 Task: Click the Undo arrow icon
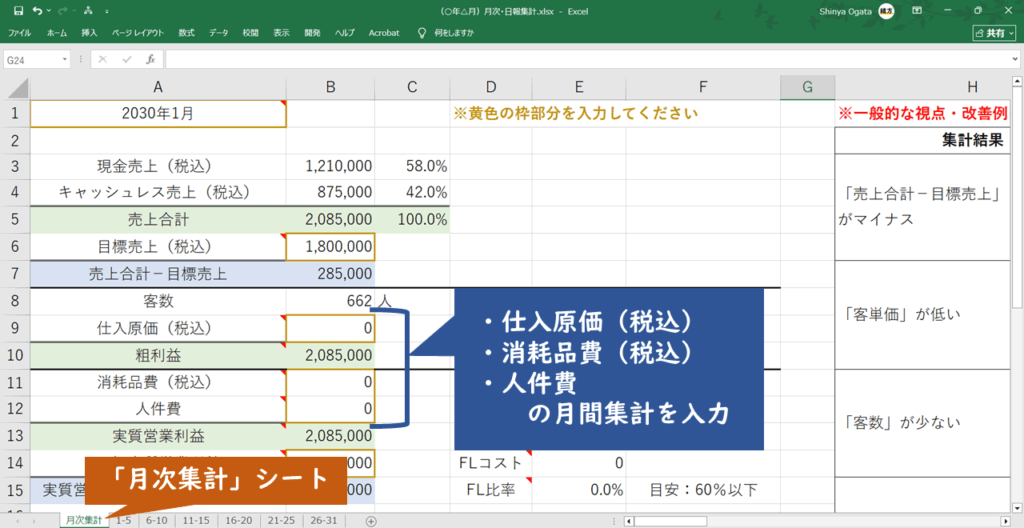coord(37,11)
